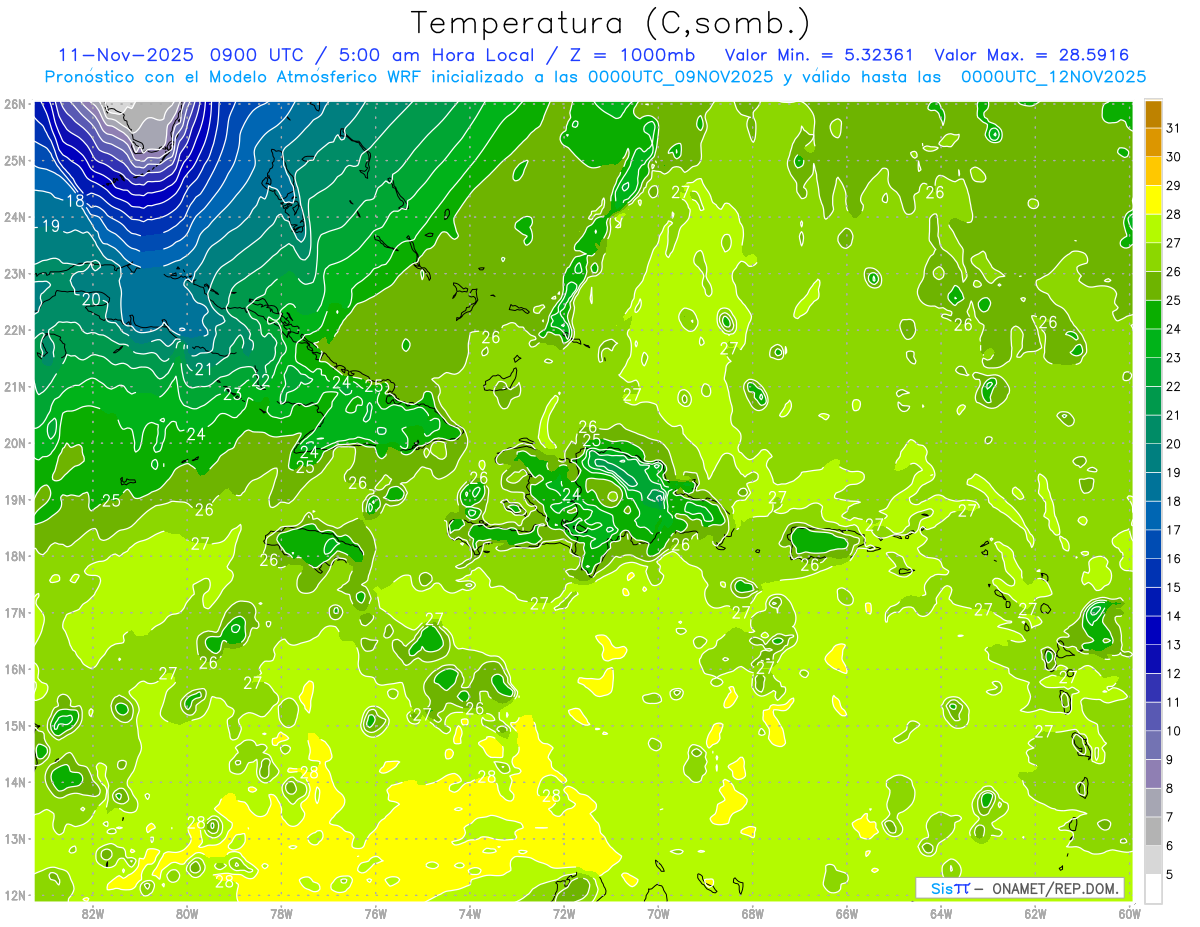
Task: Click the 25N latitude axis label
Action: 14,161
